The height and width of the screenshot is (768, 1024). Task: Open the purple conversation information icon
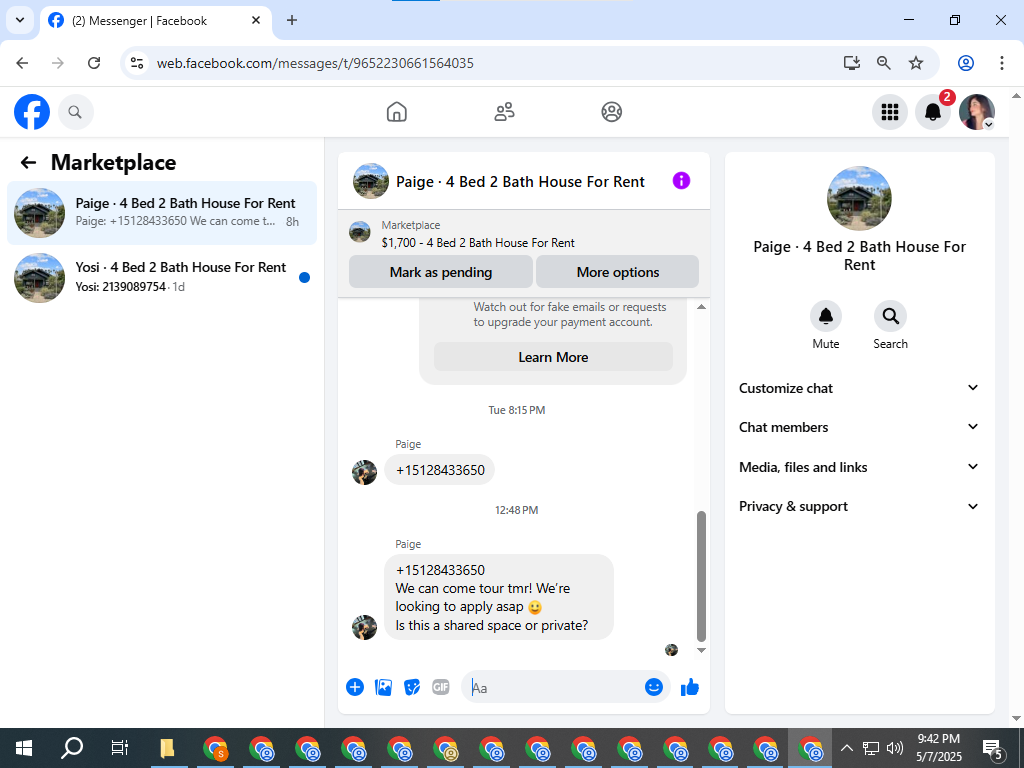coord(681,181)
